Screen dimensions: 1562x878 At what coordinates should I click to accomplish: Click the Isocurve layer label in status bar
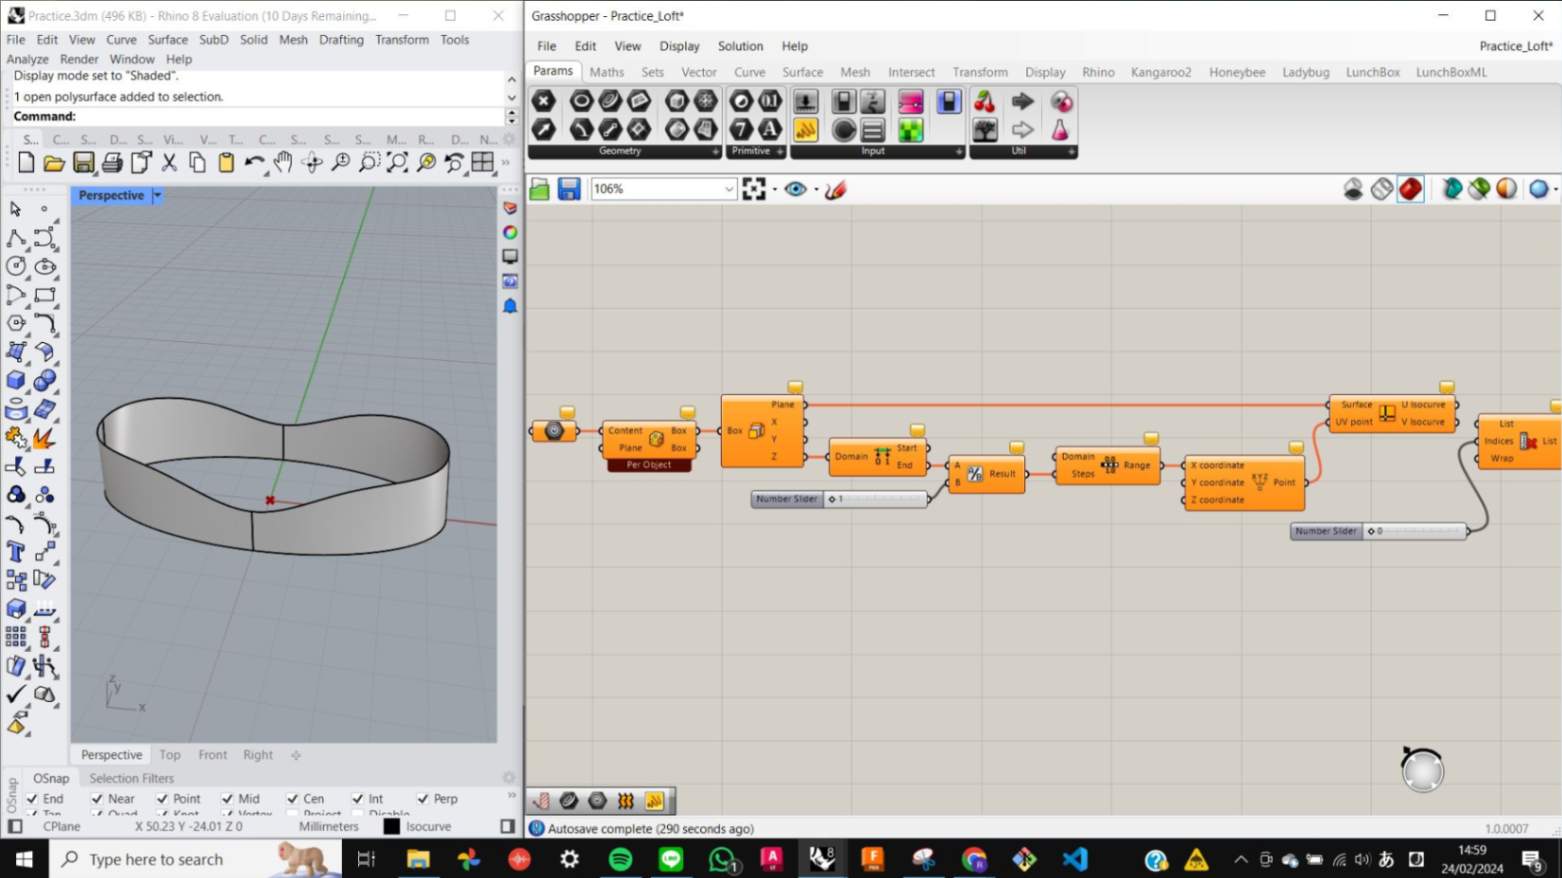(x=428, y=827)
